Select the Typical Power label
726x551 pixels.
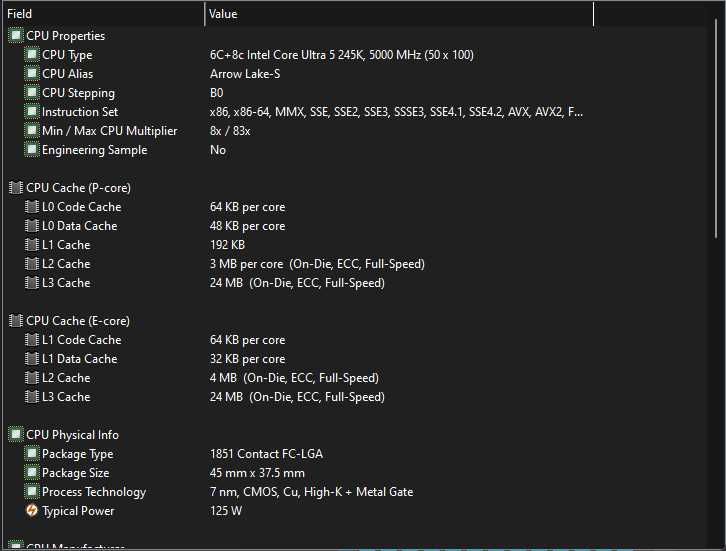78,511
